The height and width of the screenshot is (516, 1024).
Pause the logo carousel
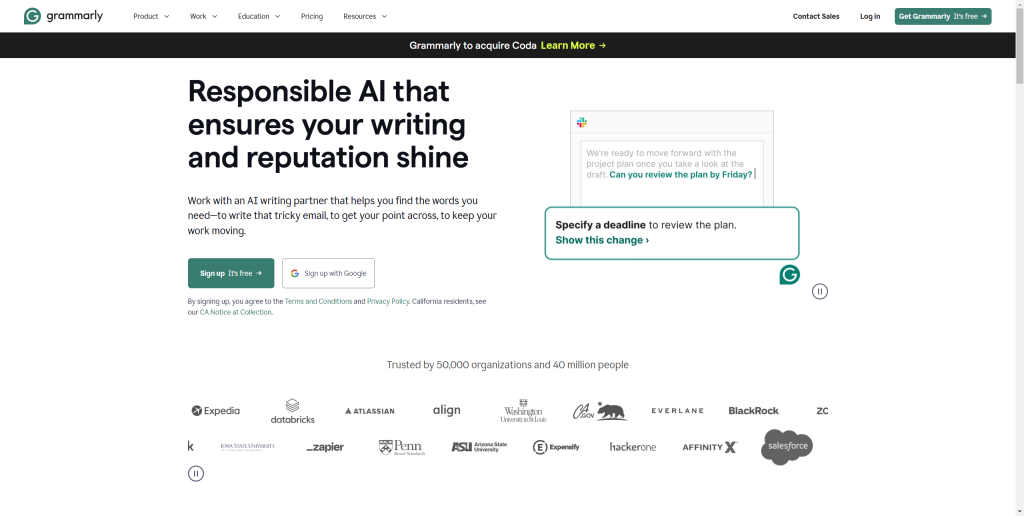click(196, 474)
